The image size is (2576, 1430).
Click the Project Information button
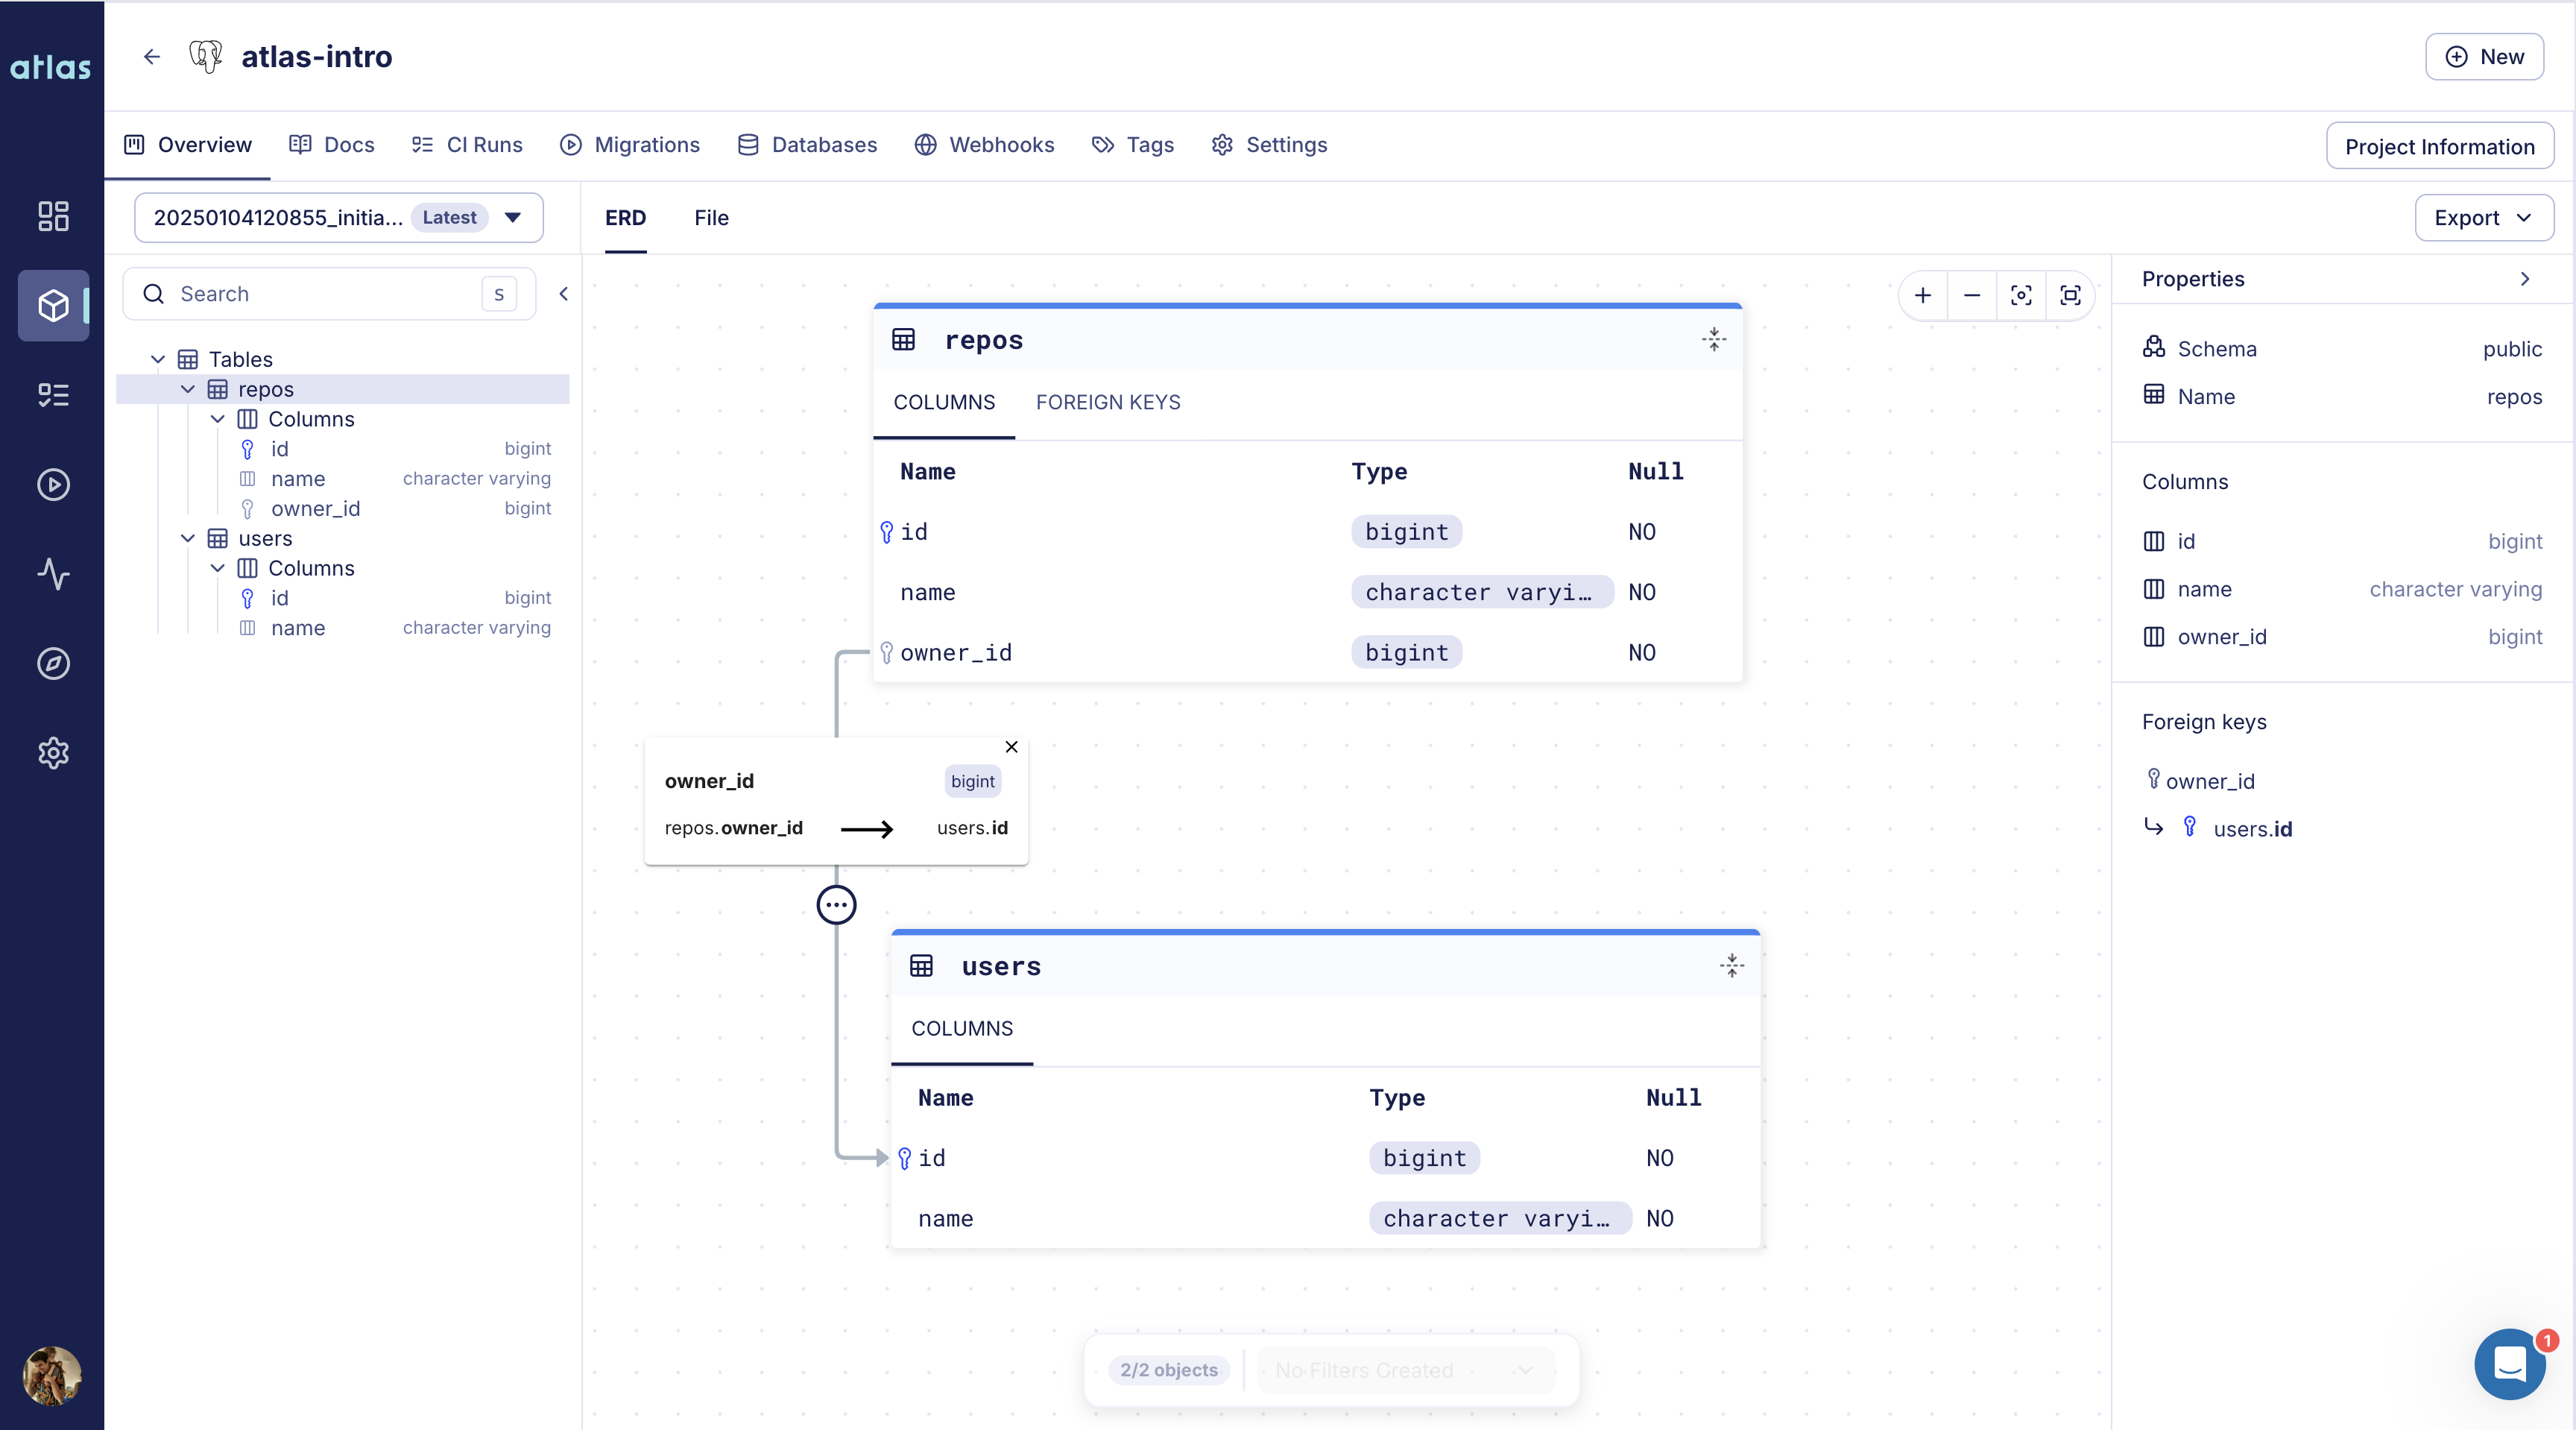(2438, 147)
